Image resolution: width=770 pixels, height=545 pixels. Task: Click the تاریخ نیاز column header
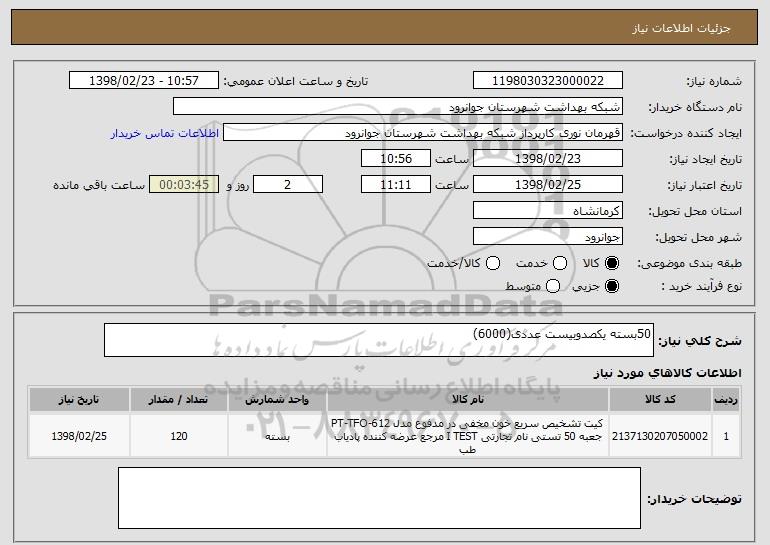79,400
